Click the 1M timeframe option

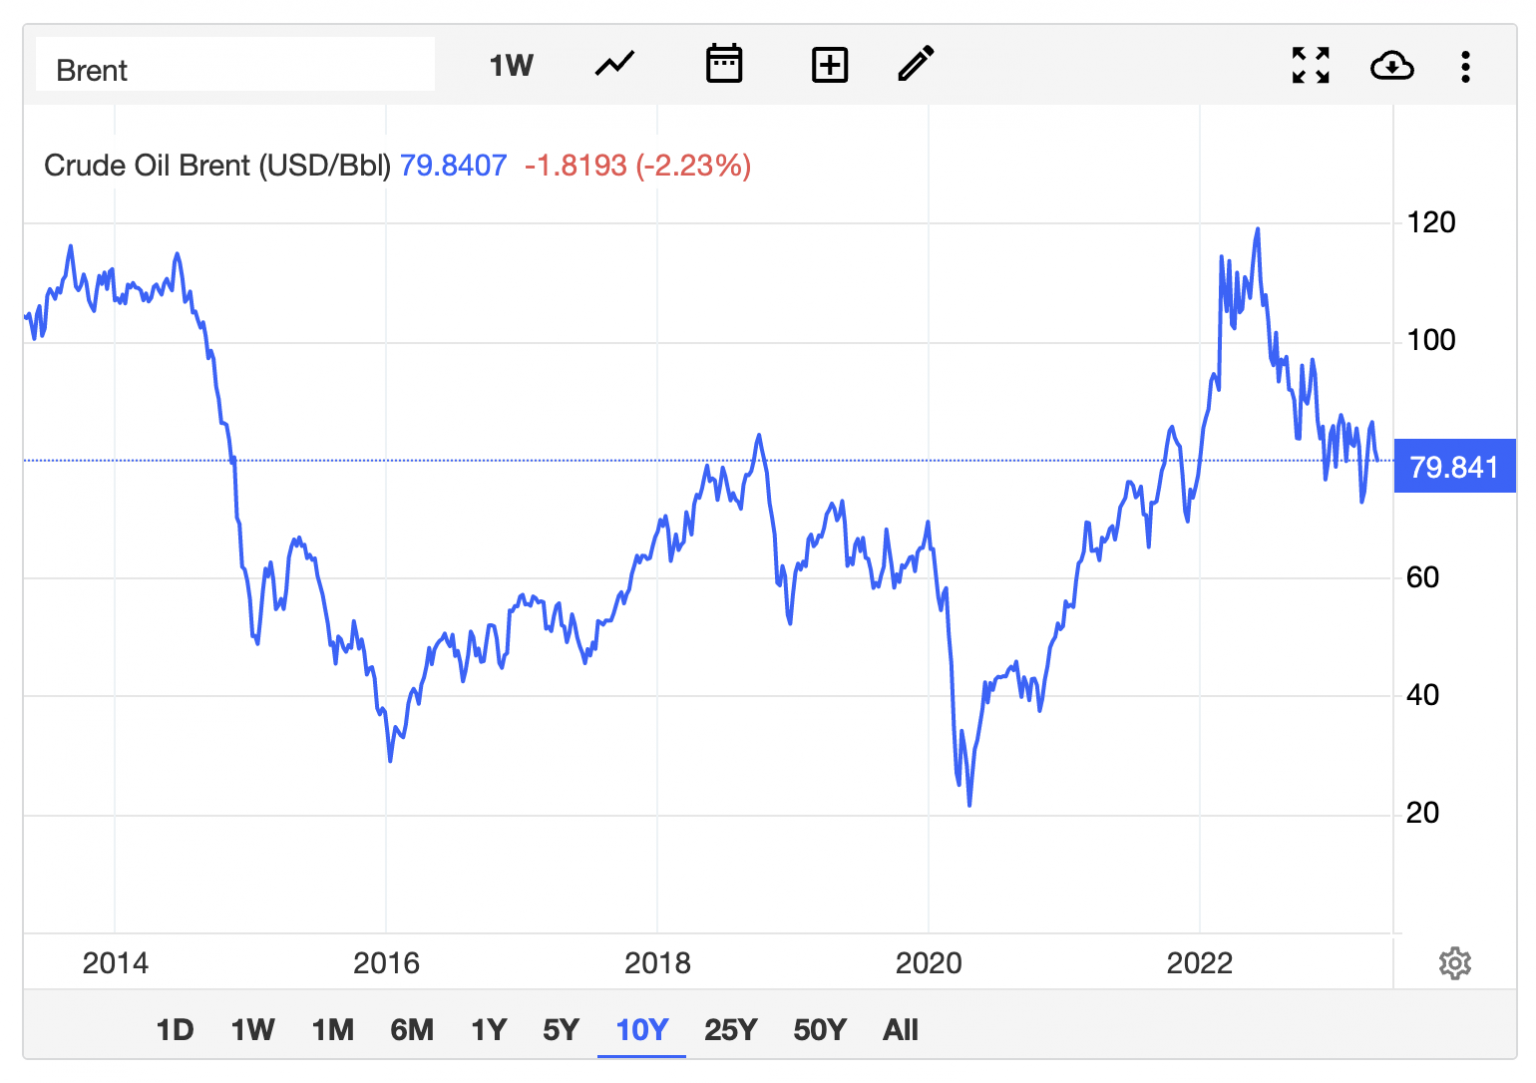point(333,1029)
